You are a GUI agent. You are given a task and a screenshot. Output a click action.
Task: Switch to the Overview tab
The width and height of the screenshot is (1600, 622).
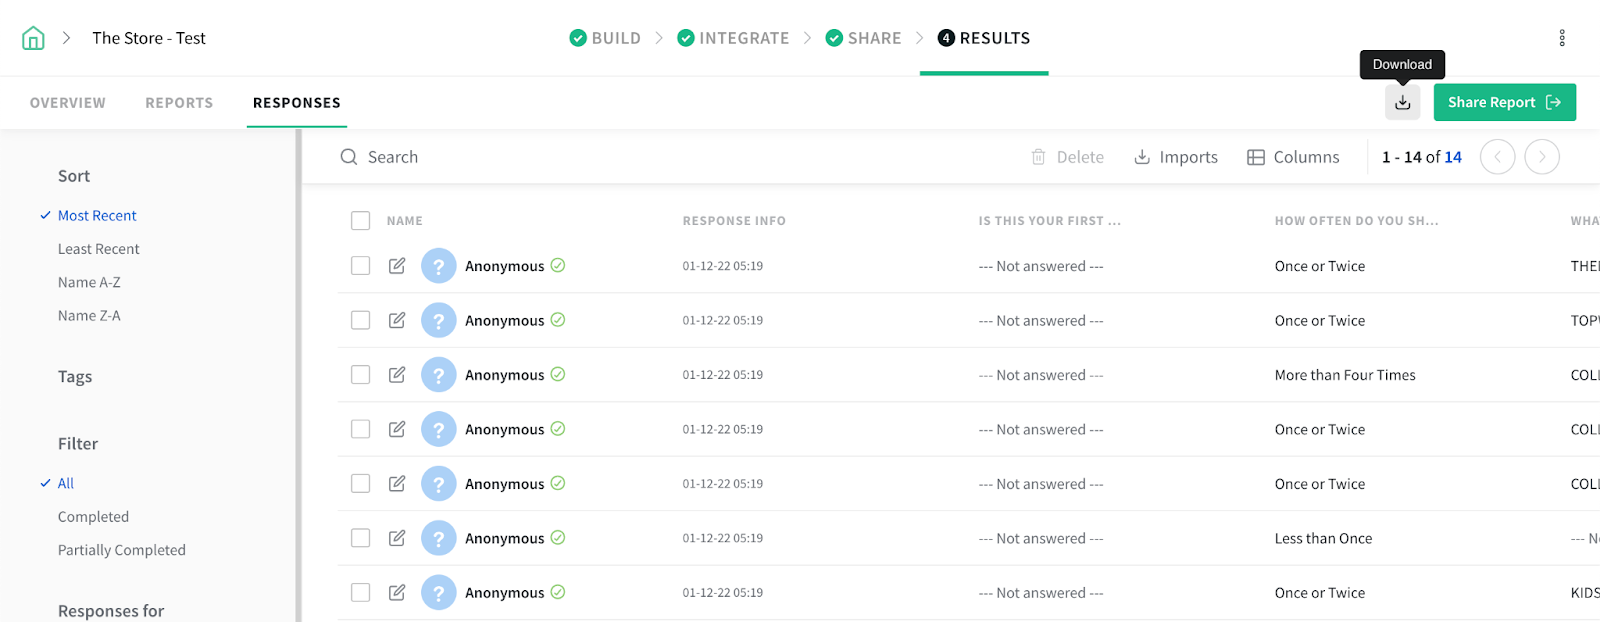[67, 103]
